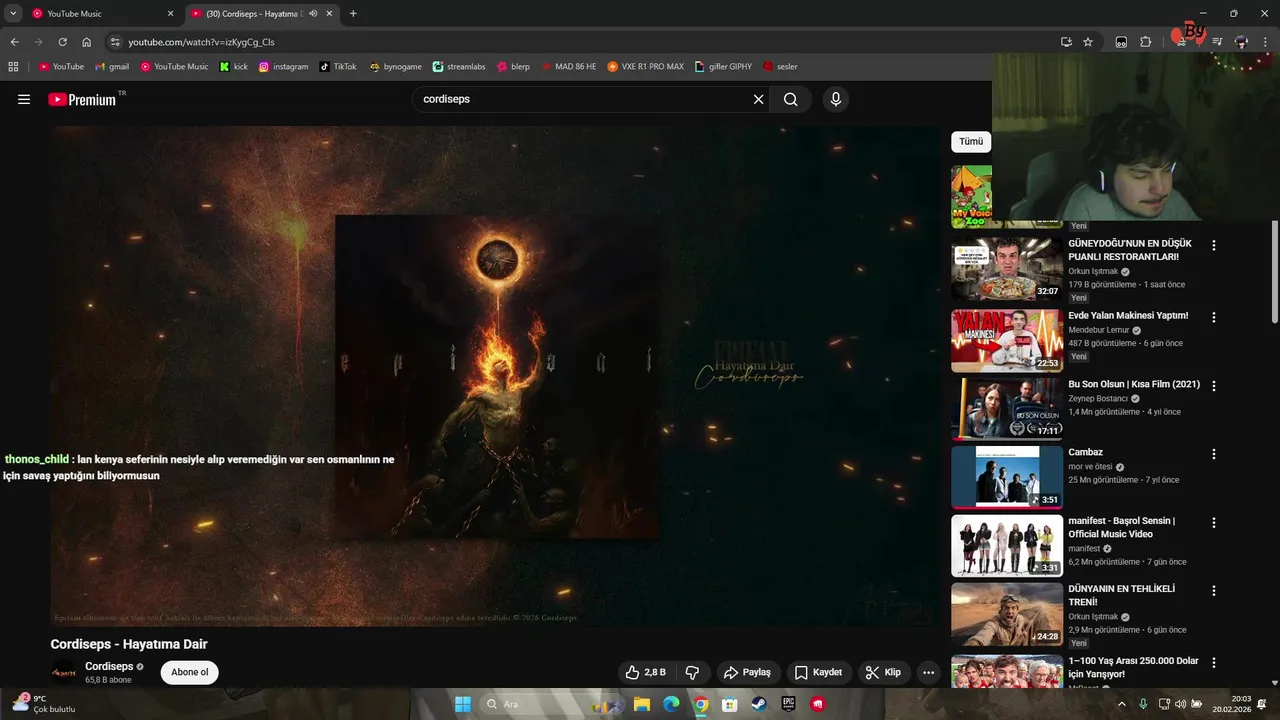Viewport: 1280px width, 720px height.
Task: Open weather widget showing Çok bulutlu
Action: [x=42, y=704]
